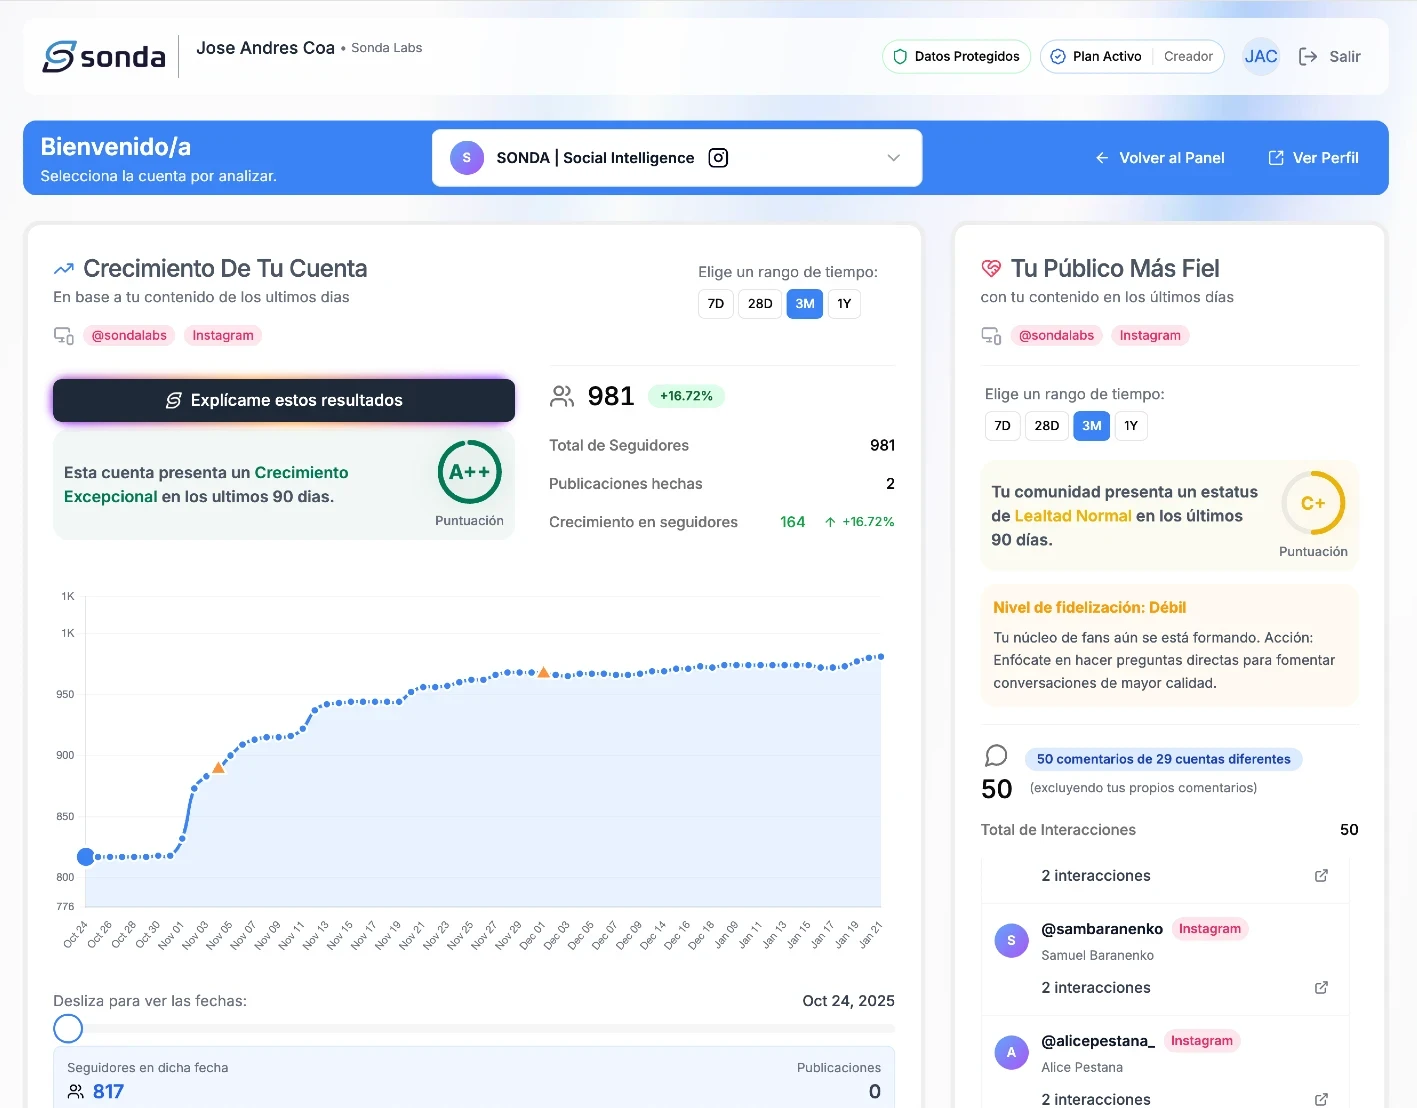The image size is (1417, 1108).
Task: Click the orange triangle marker near Dec 01
Action: click(544, 673)
